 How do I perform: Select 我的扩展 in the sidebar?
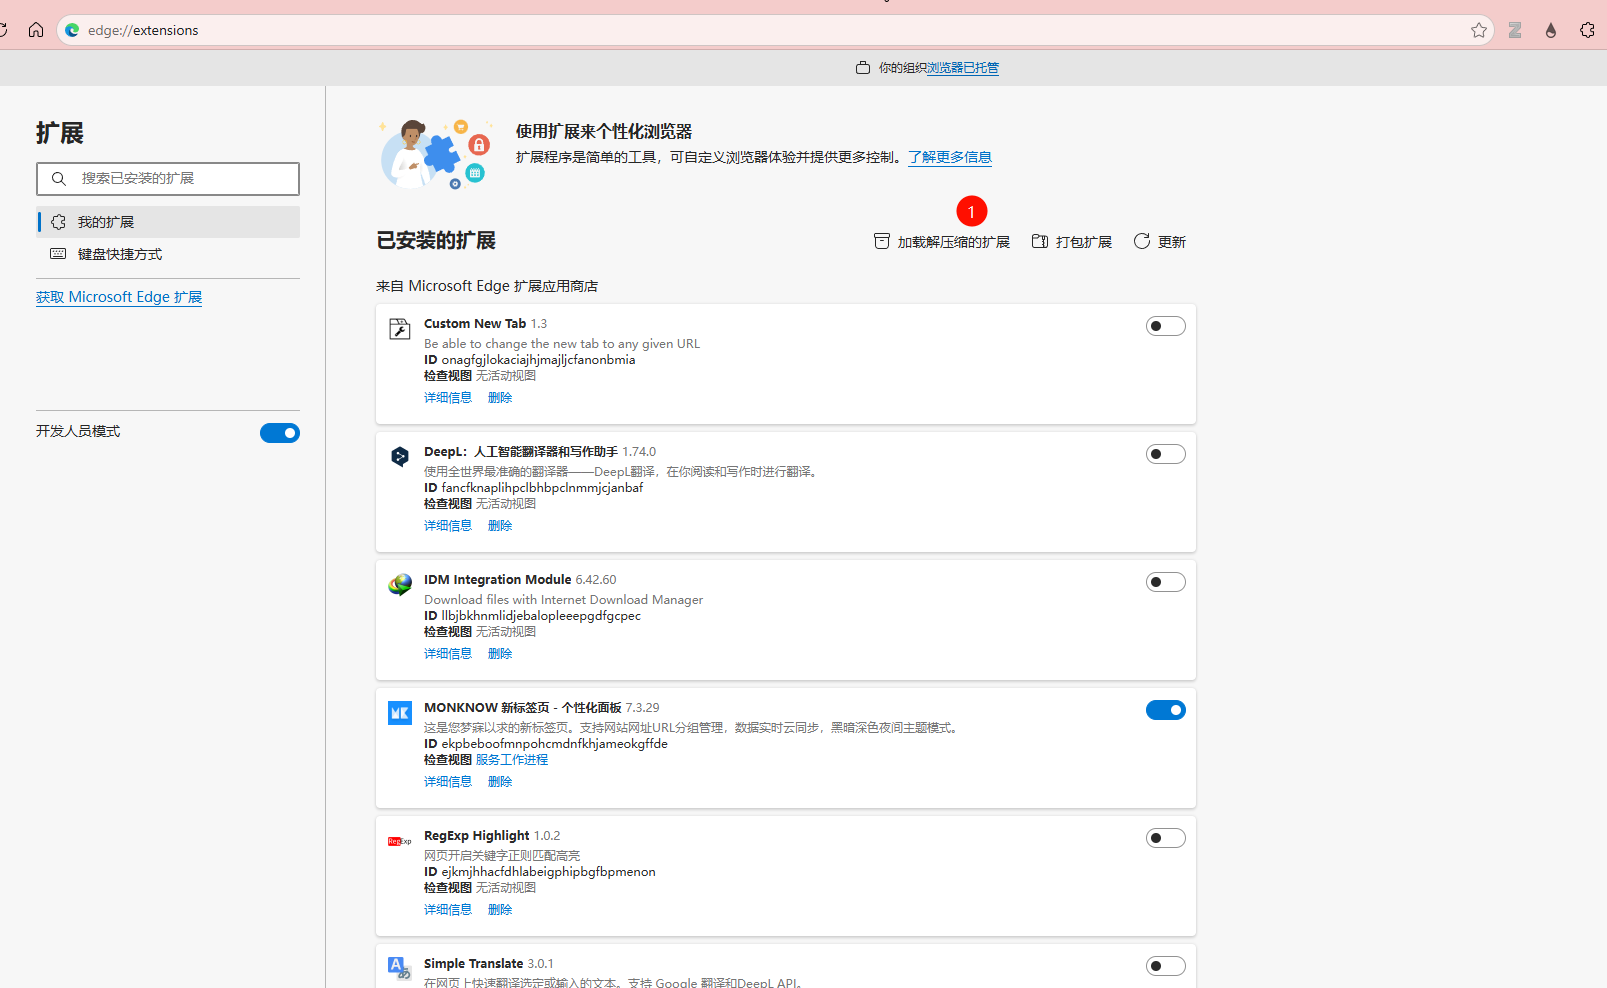106,222
